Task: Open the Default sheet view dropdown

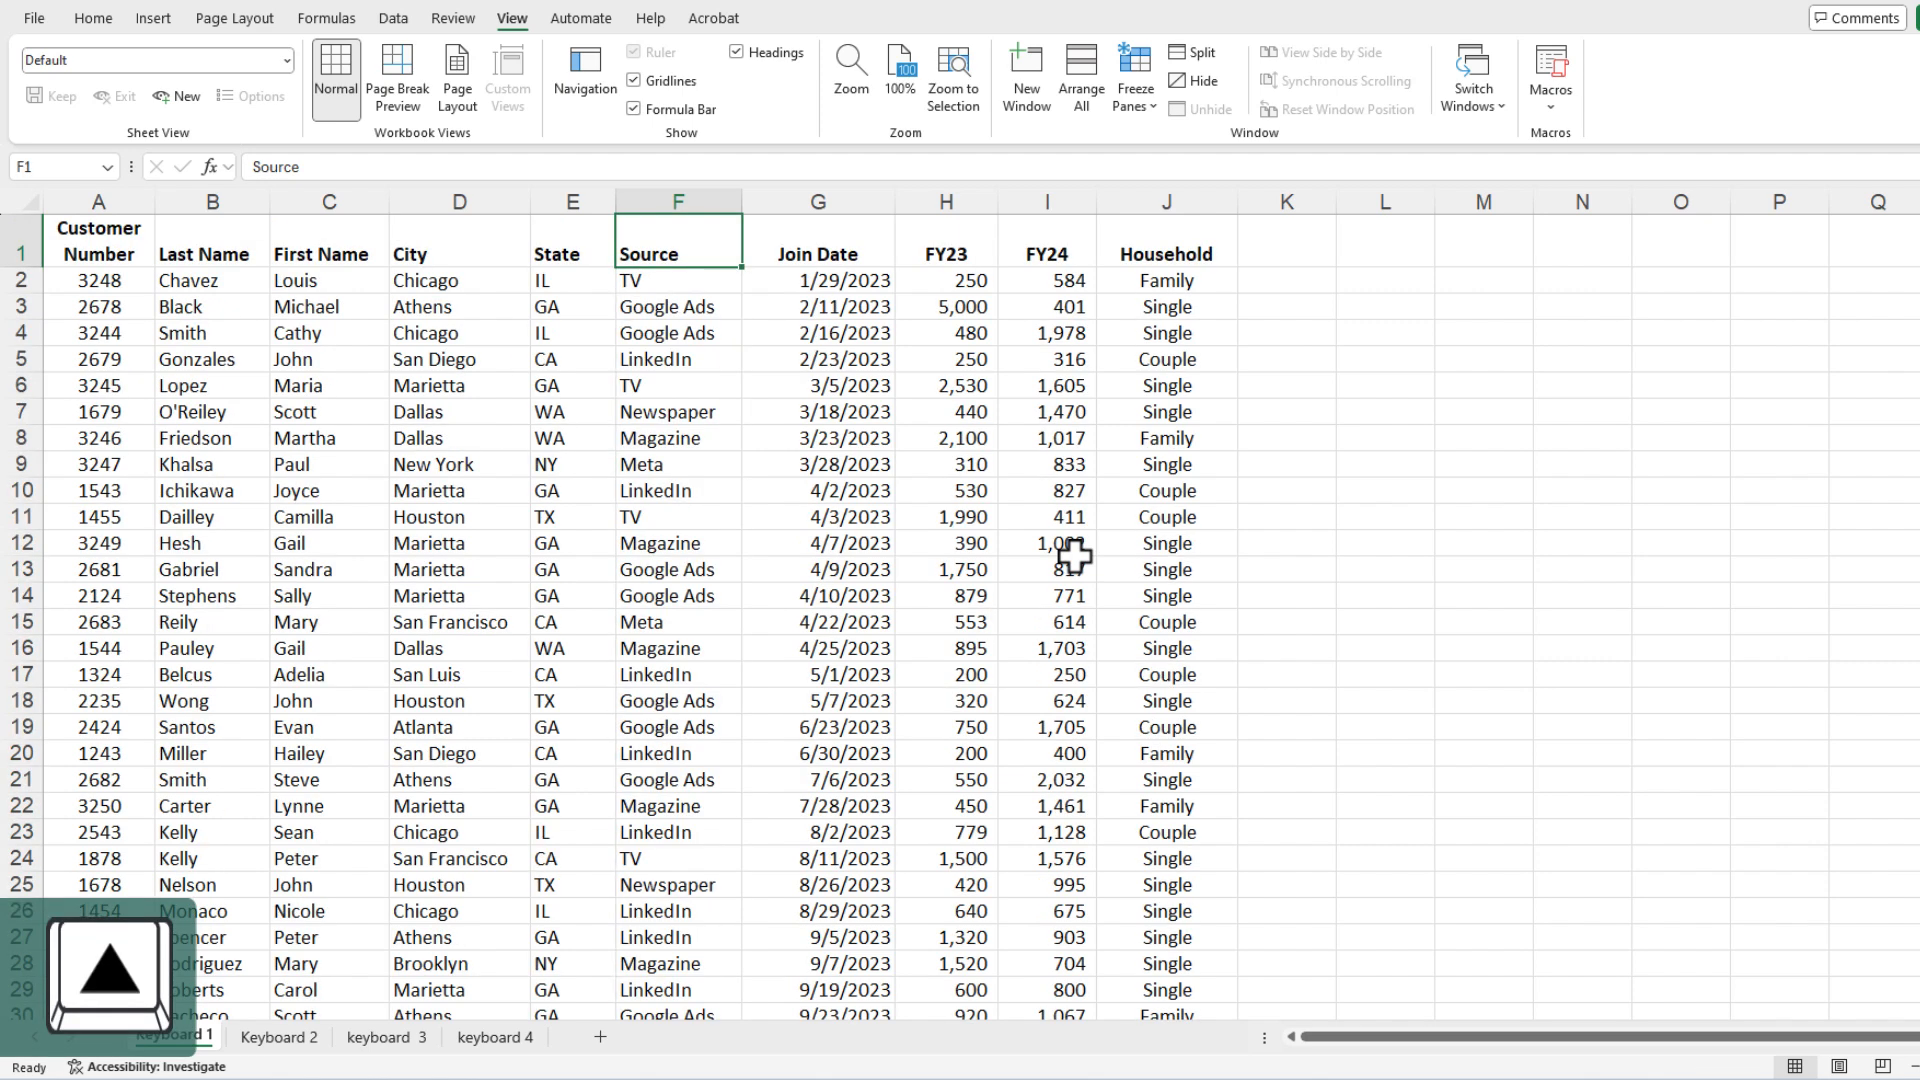Action: pos(286,60)
